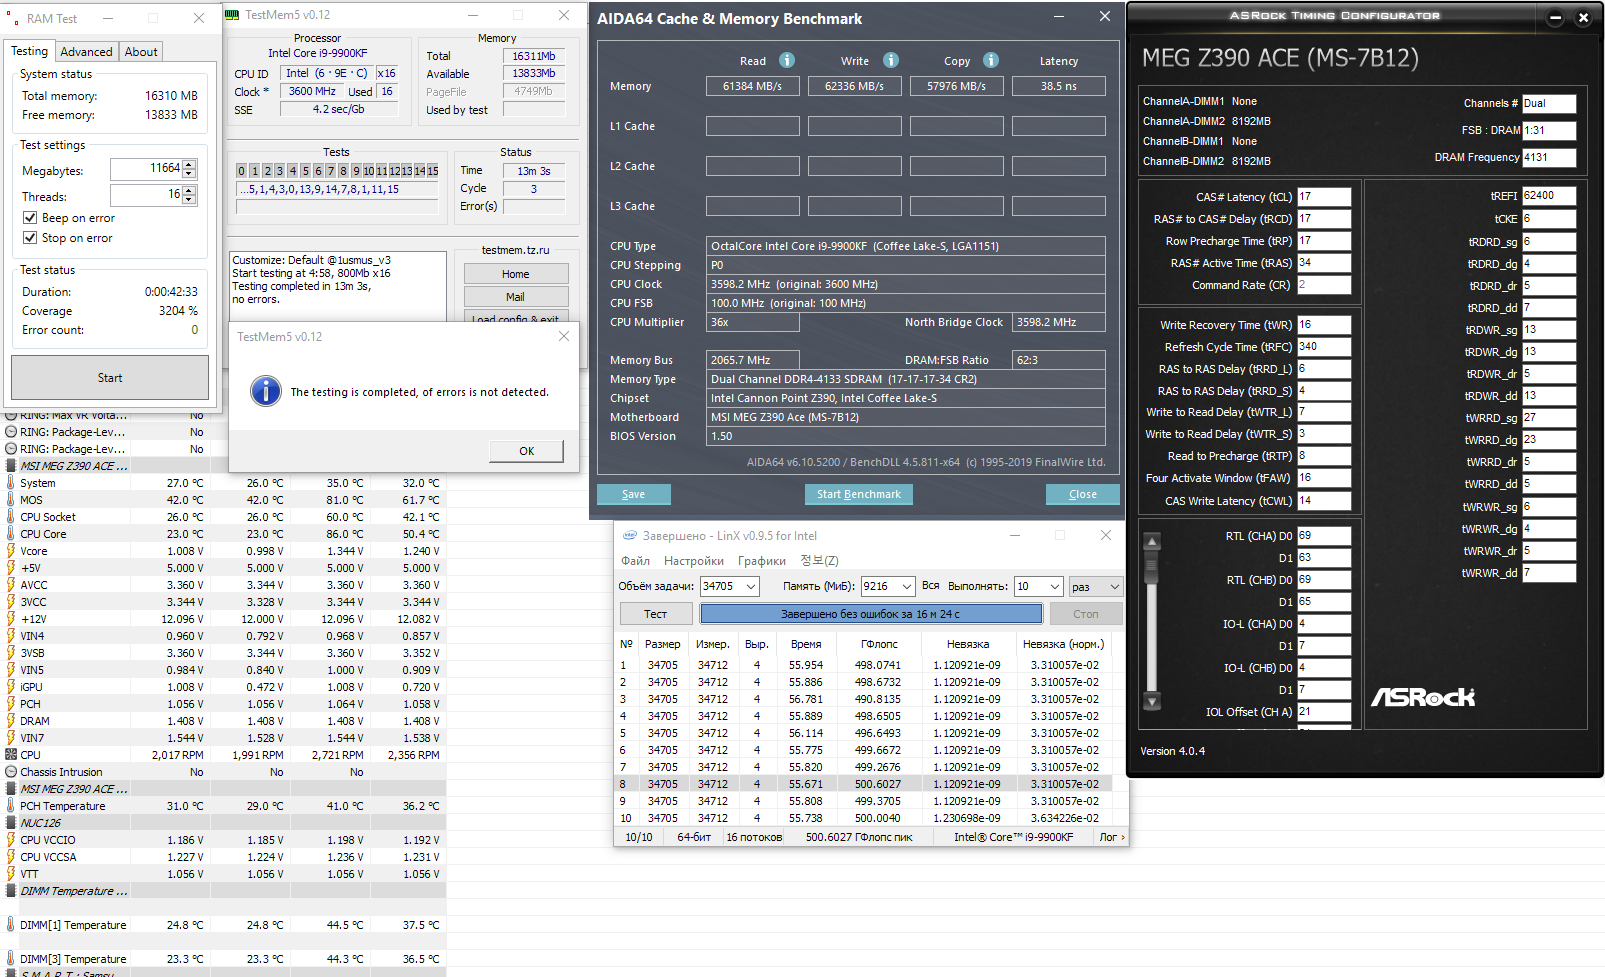Click the thermometer icon of DIMM[1] Temperature
The height and width of the screenshot is (977, 1605).
click(x=11, y=925)
